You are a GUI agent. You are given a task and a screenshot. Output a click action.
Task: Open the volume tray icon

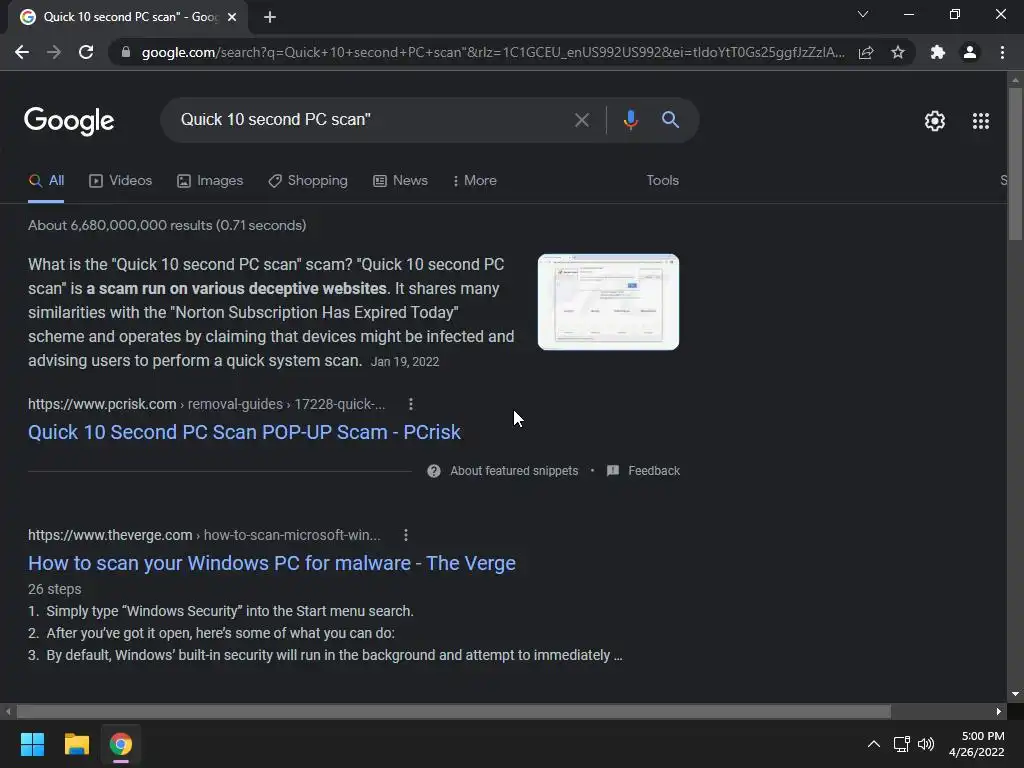pyautogui.click(x=926, y=744)
